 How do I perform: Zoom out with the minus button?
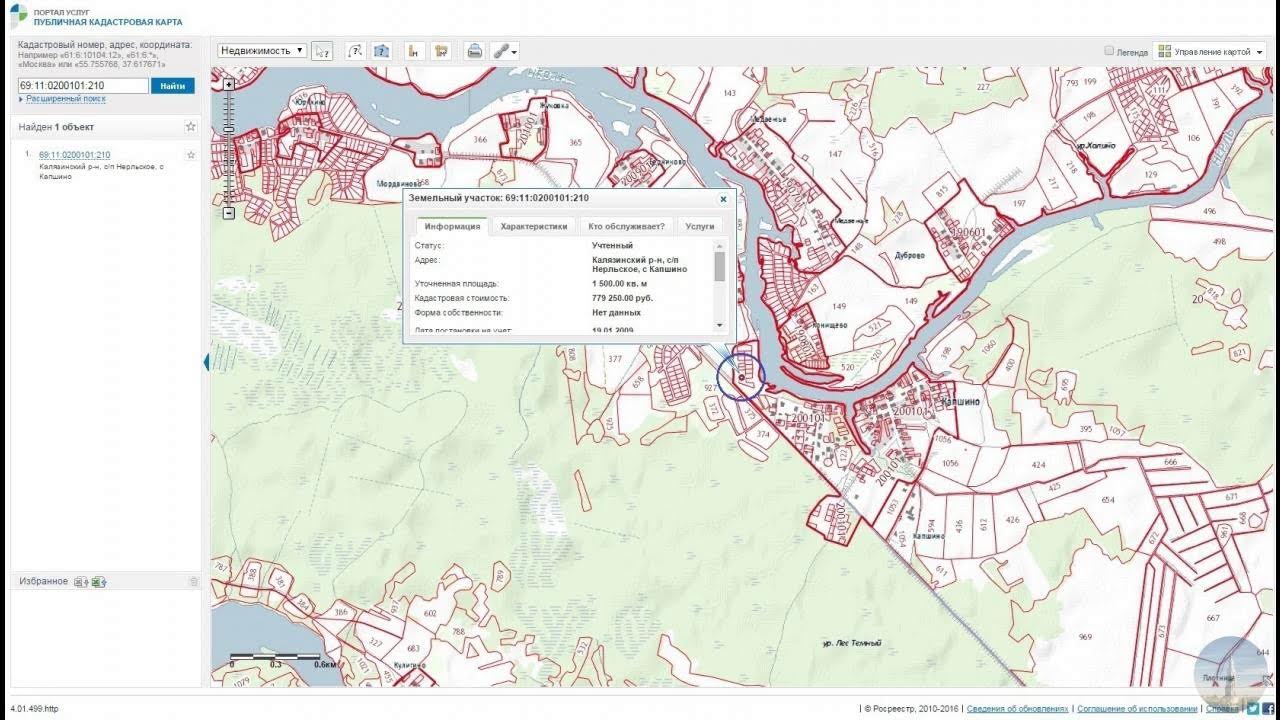[229, 213]
